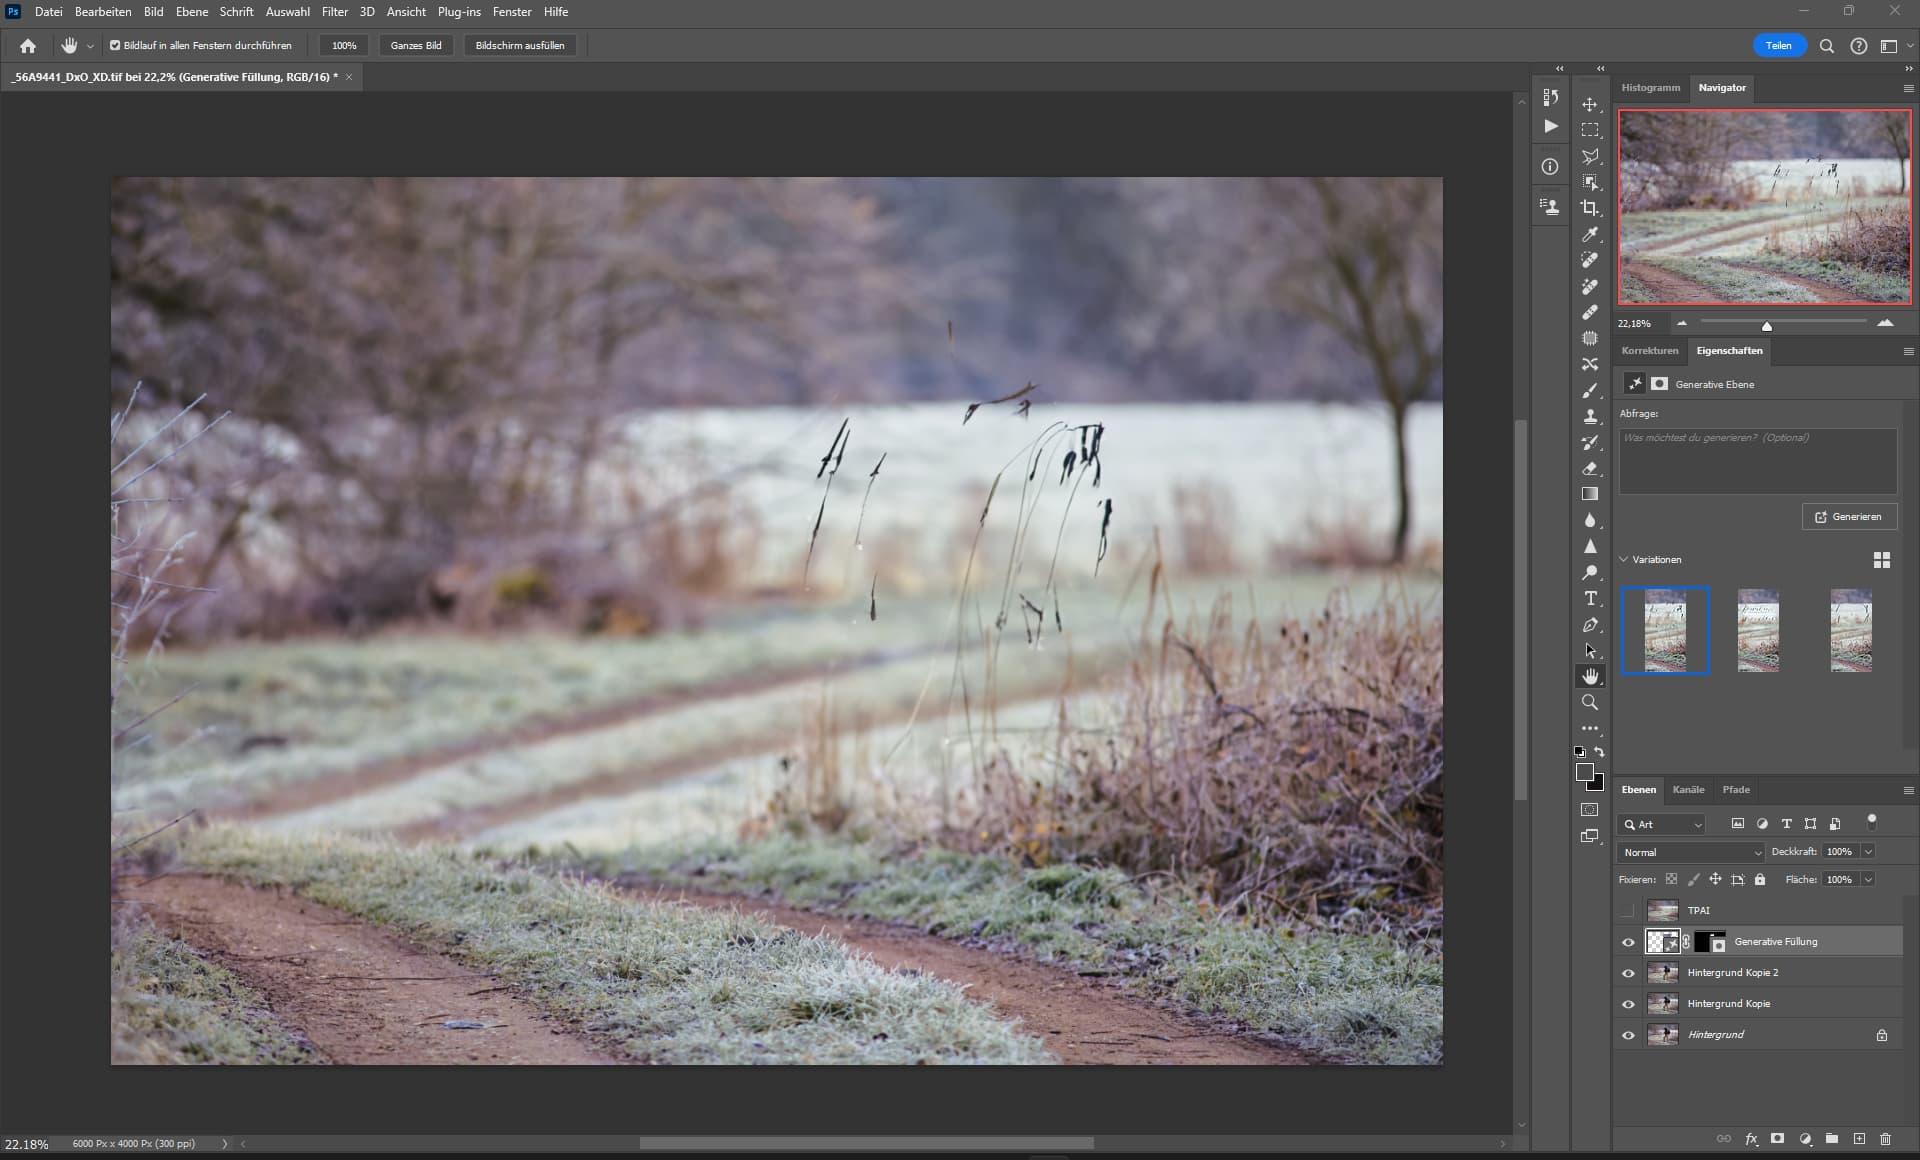This screenshot has width=1920, height=1160.
Task: Toggle lock transparent pixels
Action: click(1671, 880)
